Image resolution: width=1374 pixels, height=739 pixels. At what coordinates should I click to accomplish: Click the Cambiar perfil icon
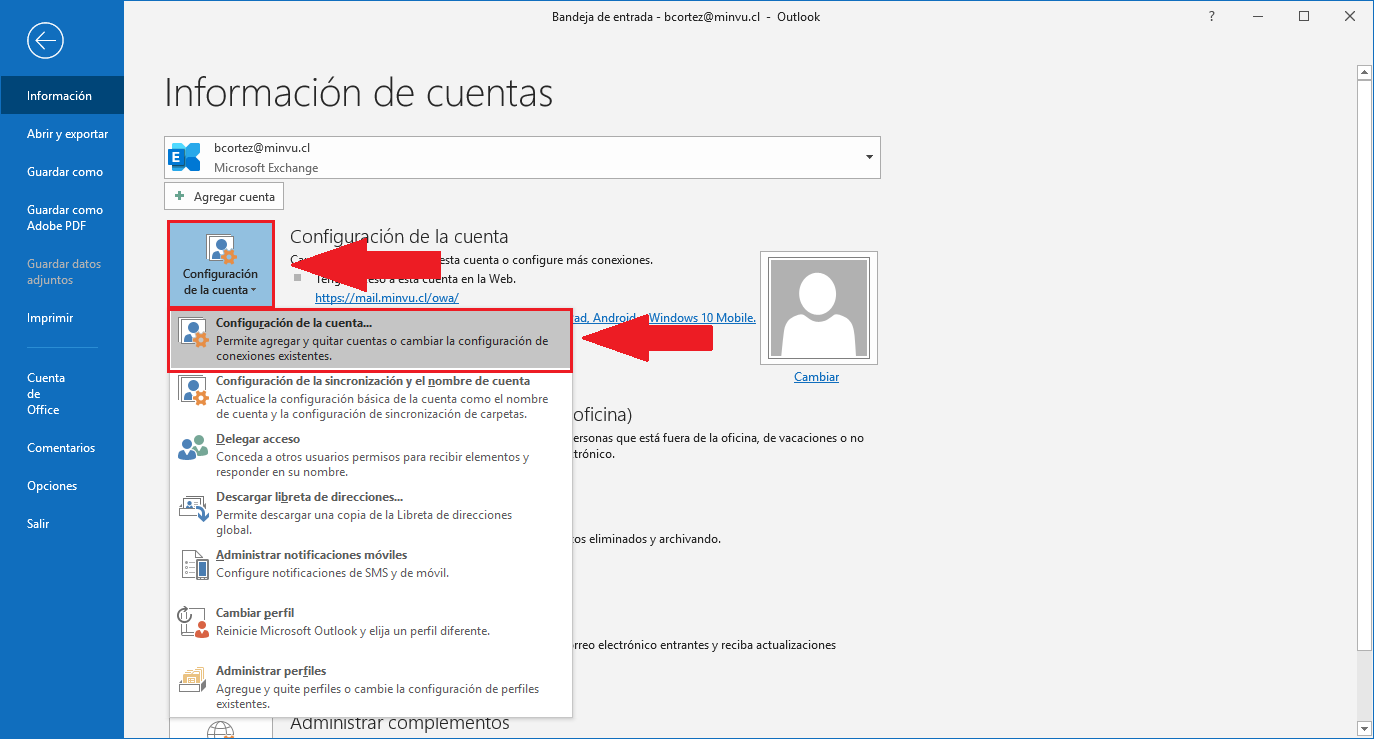[x=193, y=622]
